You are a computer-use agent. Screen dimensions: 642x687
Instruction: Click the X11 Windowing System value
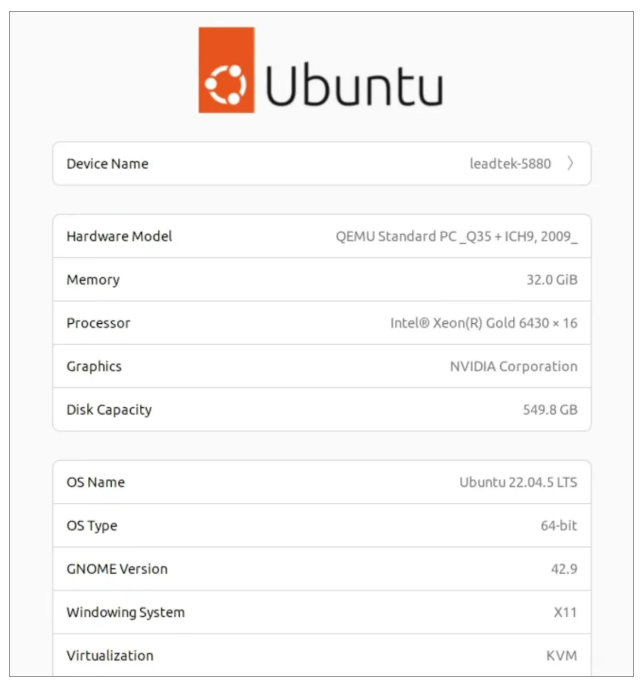point(565,612)
